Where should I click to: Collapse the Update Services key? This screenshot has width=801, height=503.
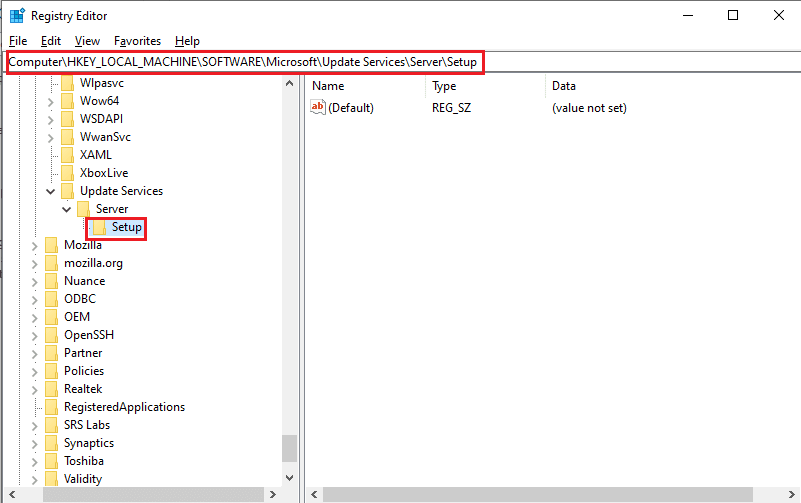51,192
